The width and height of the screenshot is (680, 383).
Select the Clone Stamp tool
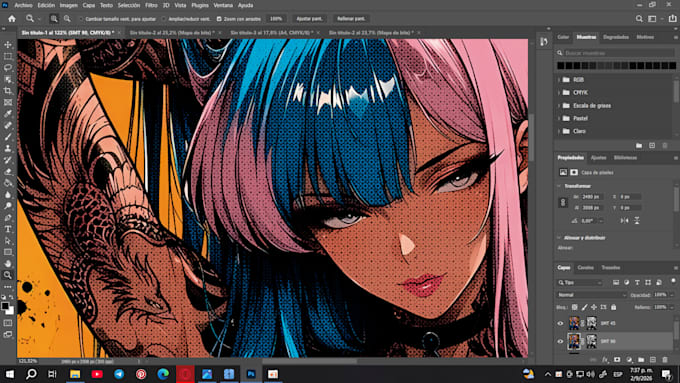(8, 148)
